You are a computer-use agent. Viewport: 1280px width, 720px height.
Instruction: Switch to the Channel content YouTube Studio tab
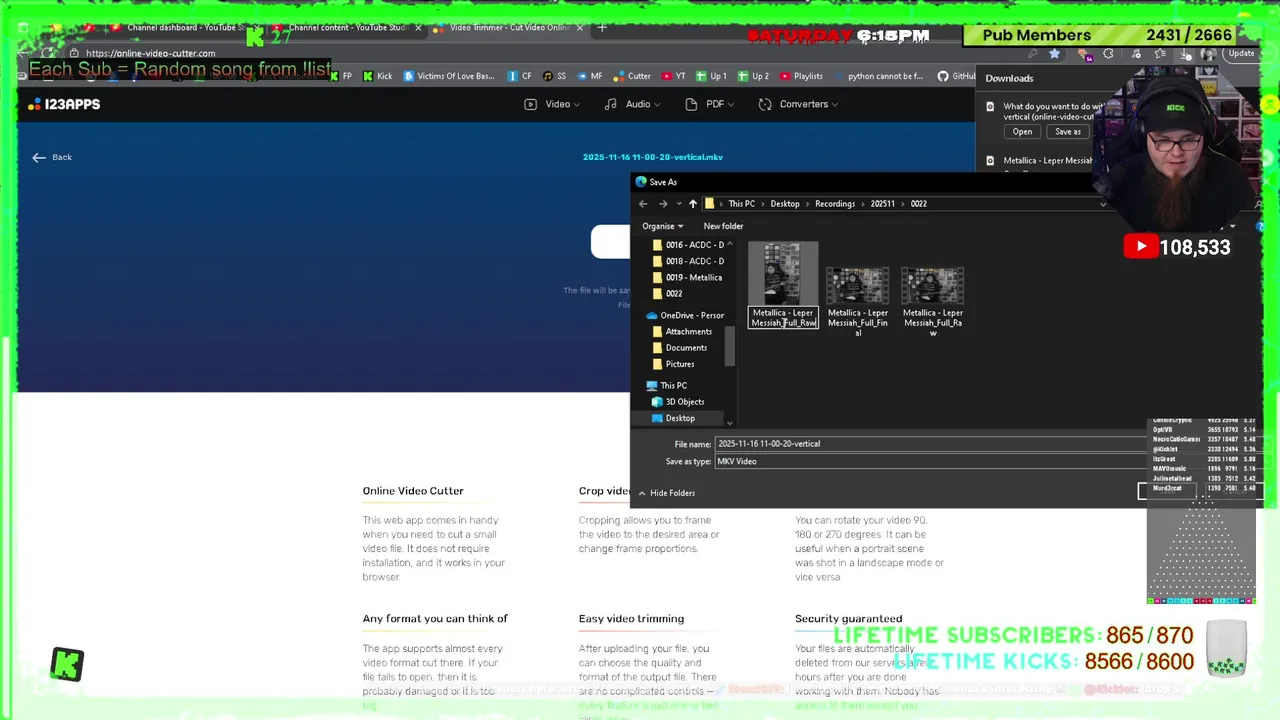click(x=345, y=28)
